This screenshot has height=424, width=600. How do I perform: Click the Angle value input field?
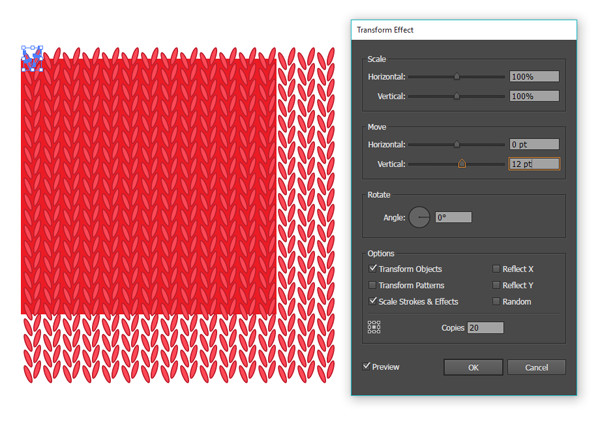point(453,217)
